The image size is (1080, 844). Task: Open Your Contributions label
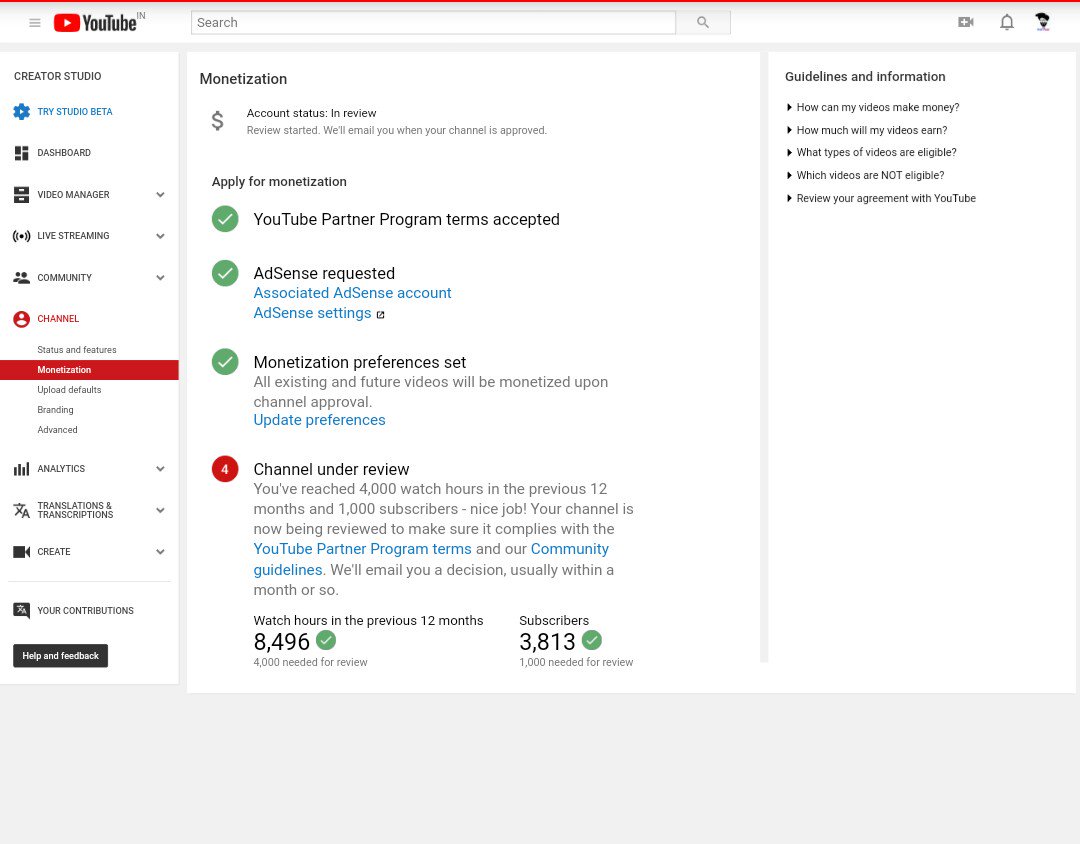85,610
